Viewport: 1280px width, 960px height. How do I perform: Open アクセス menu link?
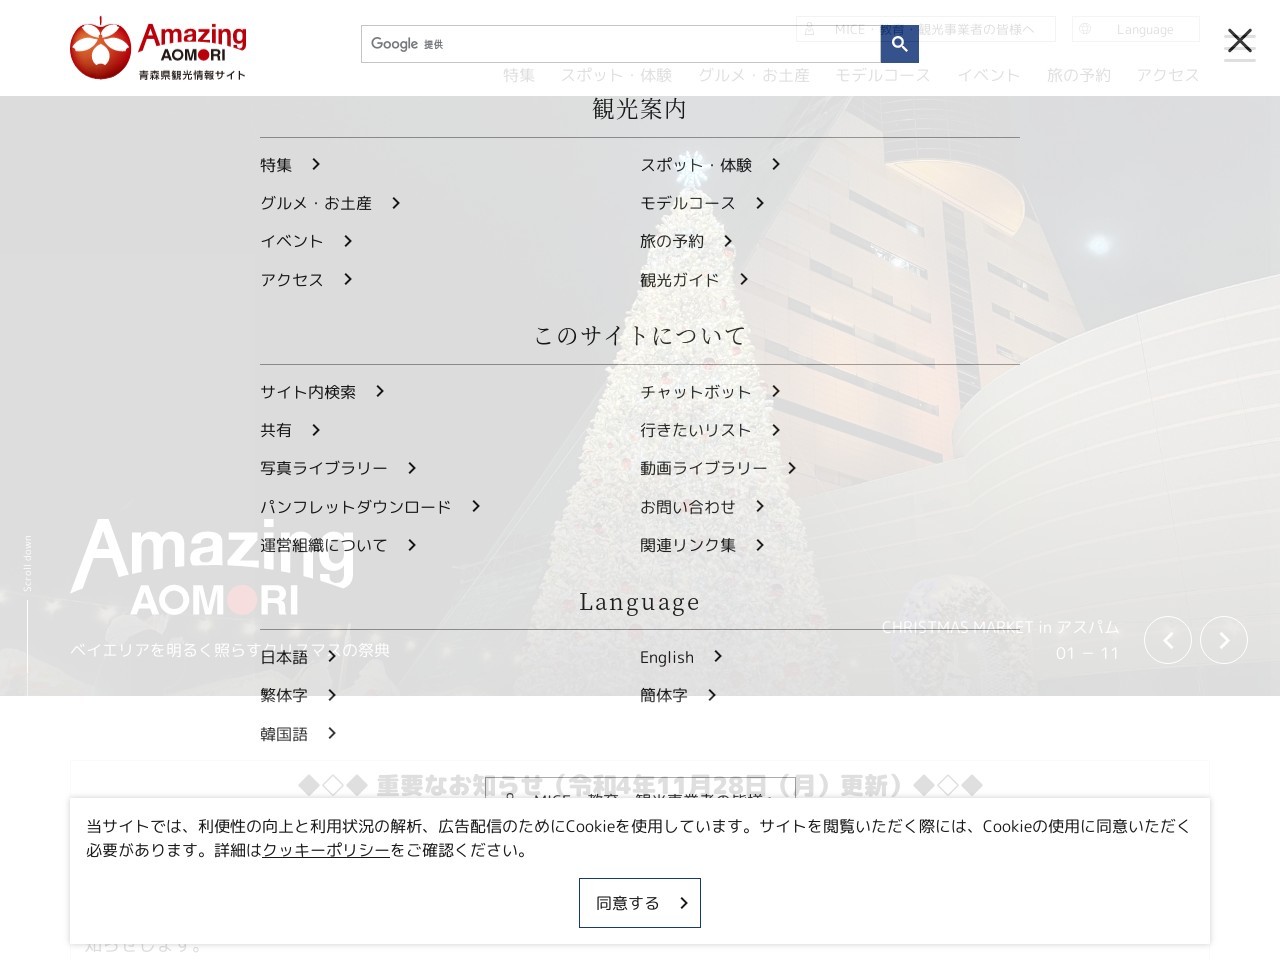tap(306, 280)
